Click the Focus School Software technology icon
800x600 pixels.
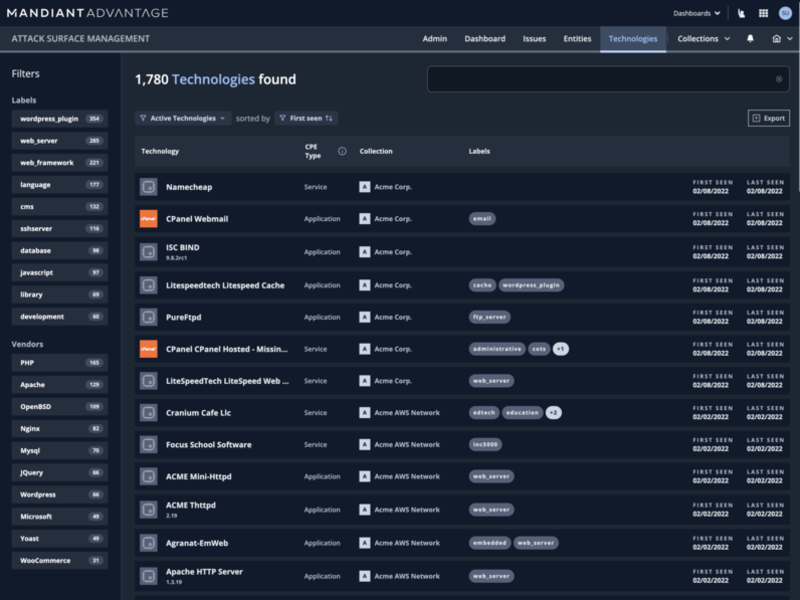(148, 444)
